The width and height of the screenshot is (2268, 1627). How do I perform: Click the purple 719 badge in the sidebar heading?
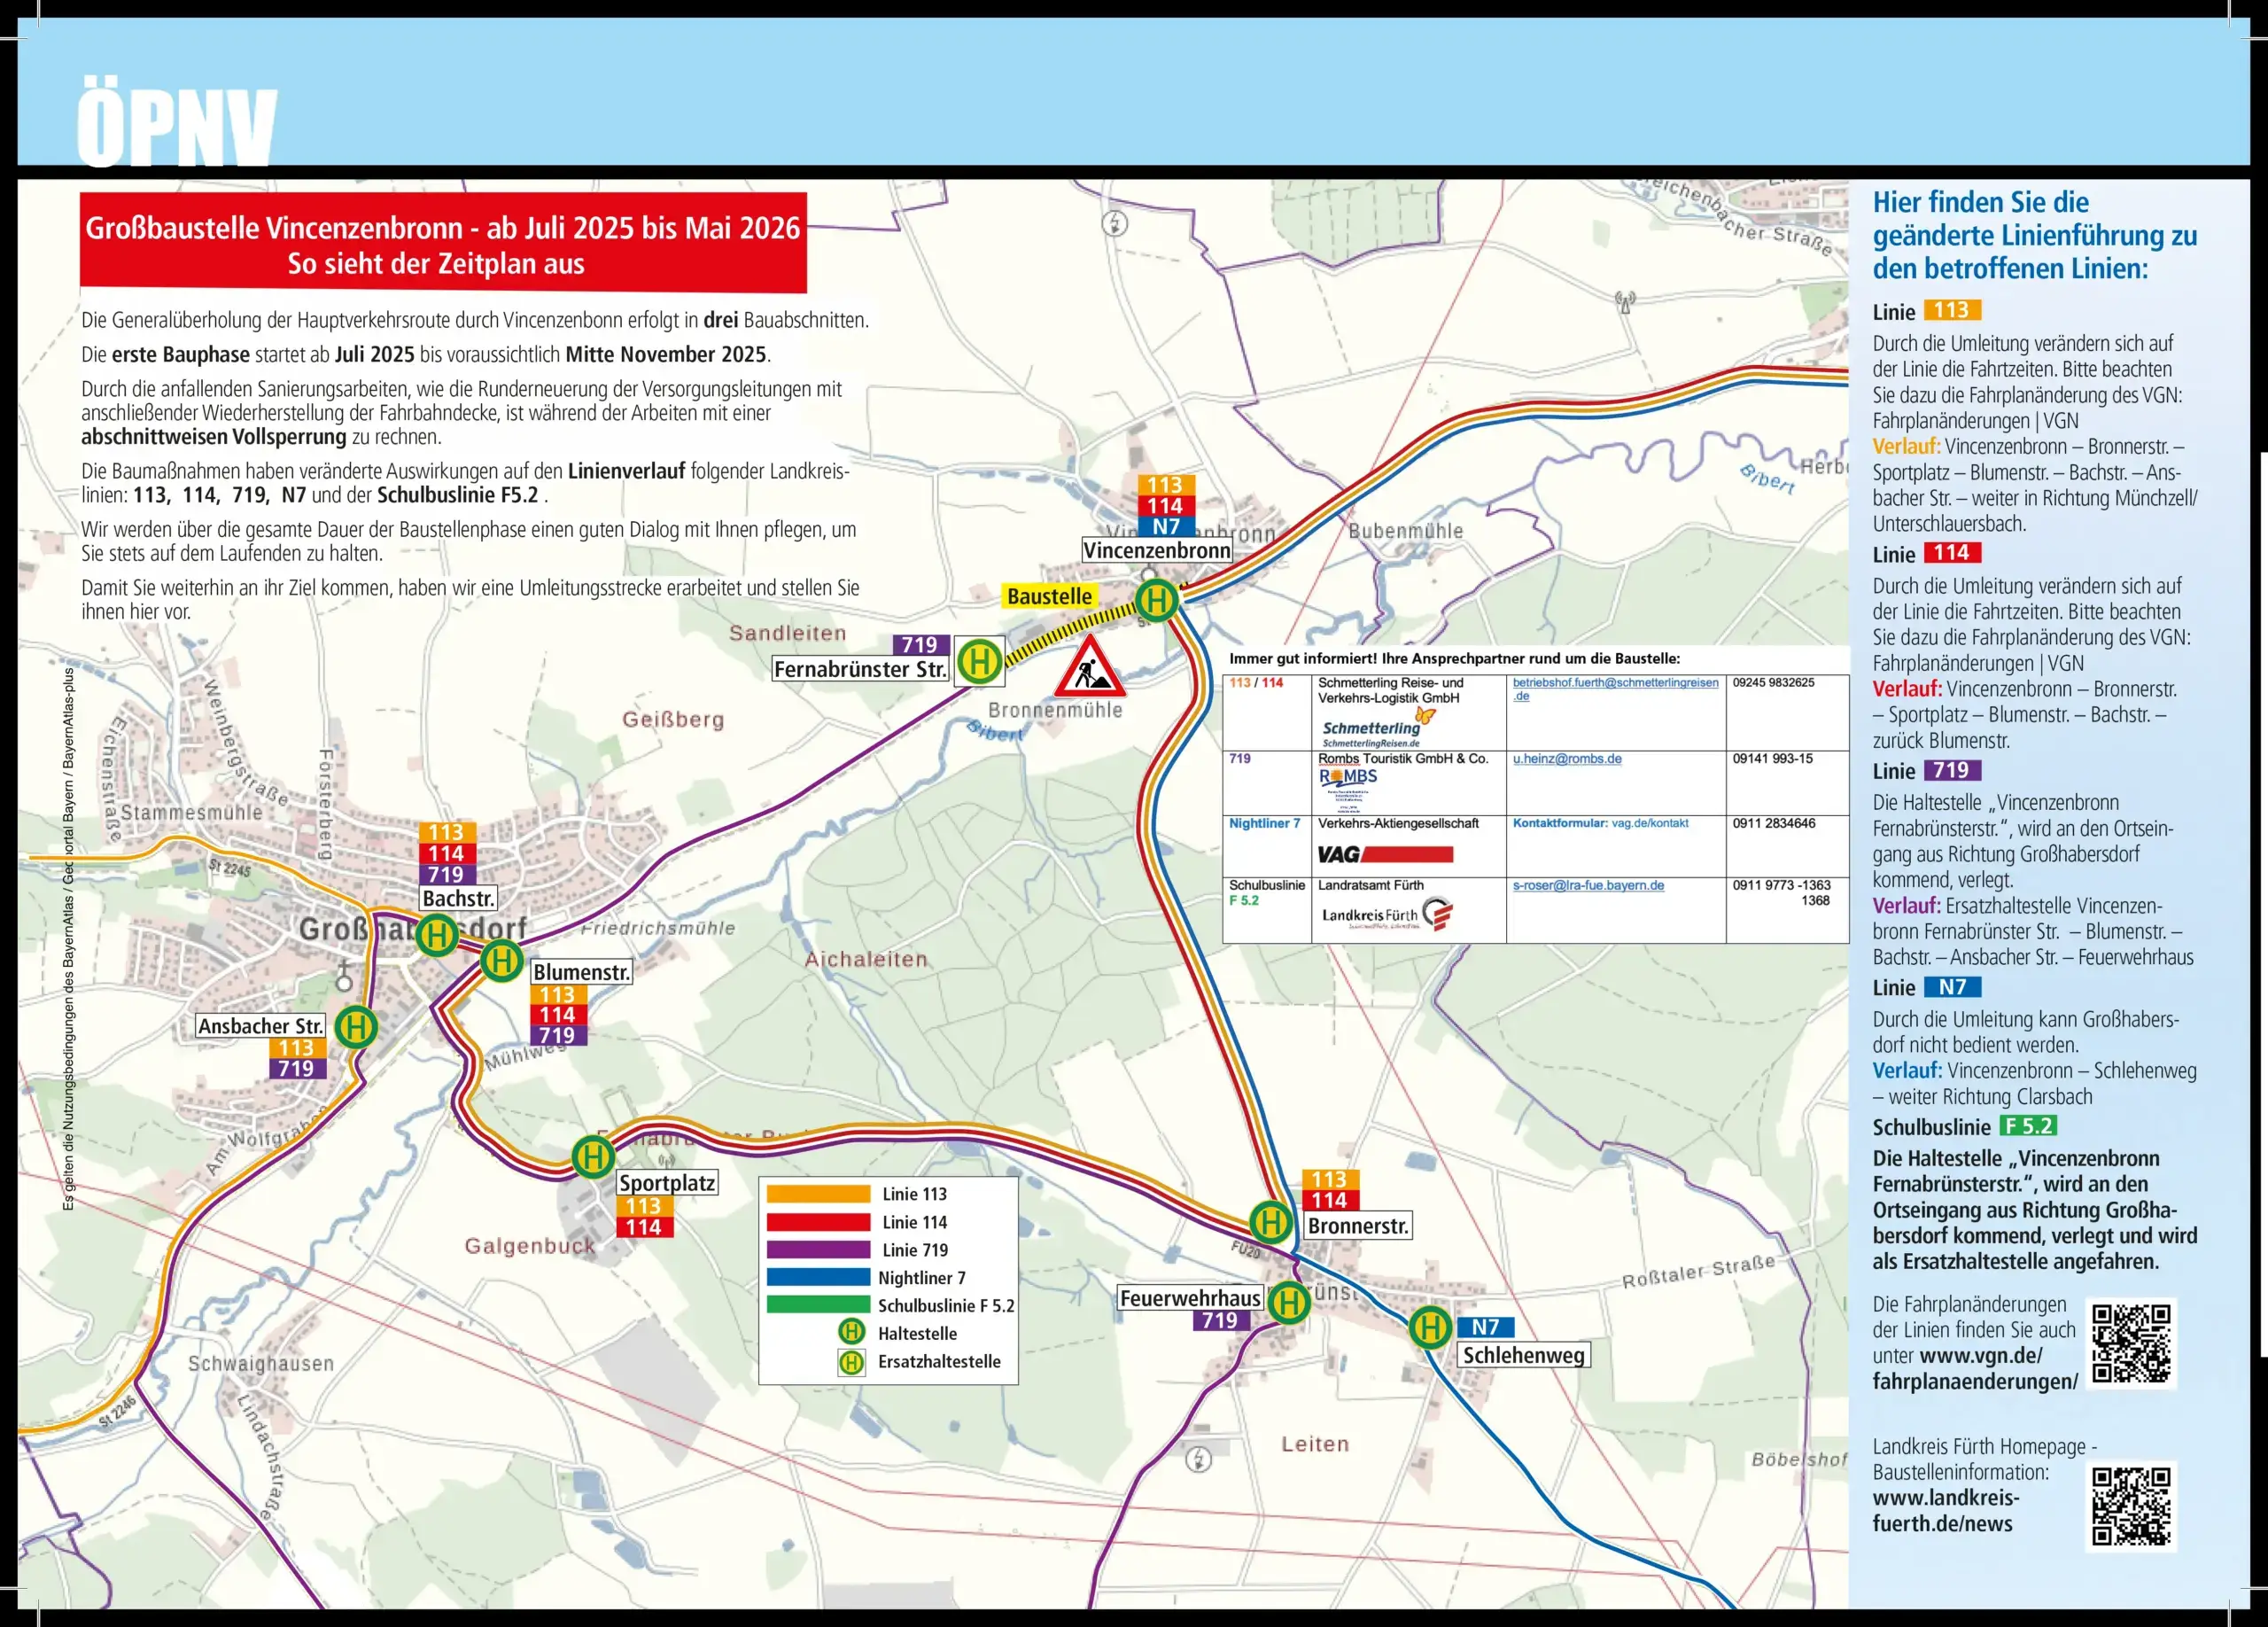point(1952,770)
